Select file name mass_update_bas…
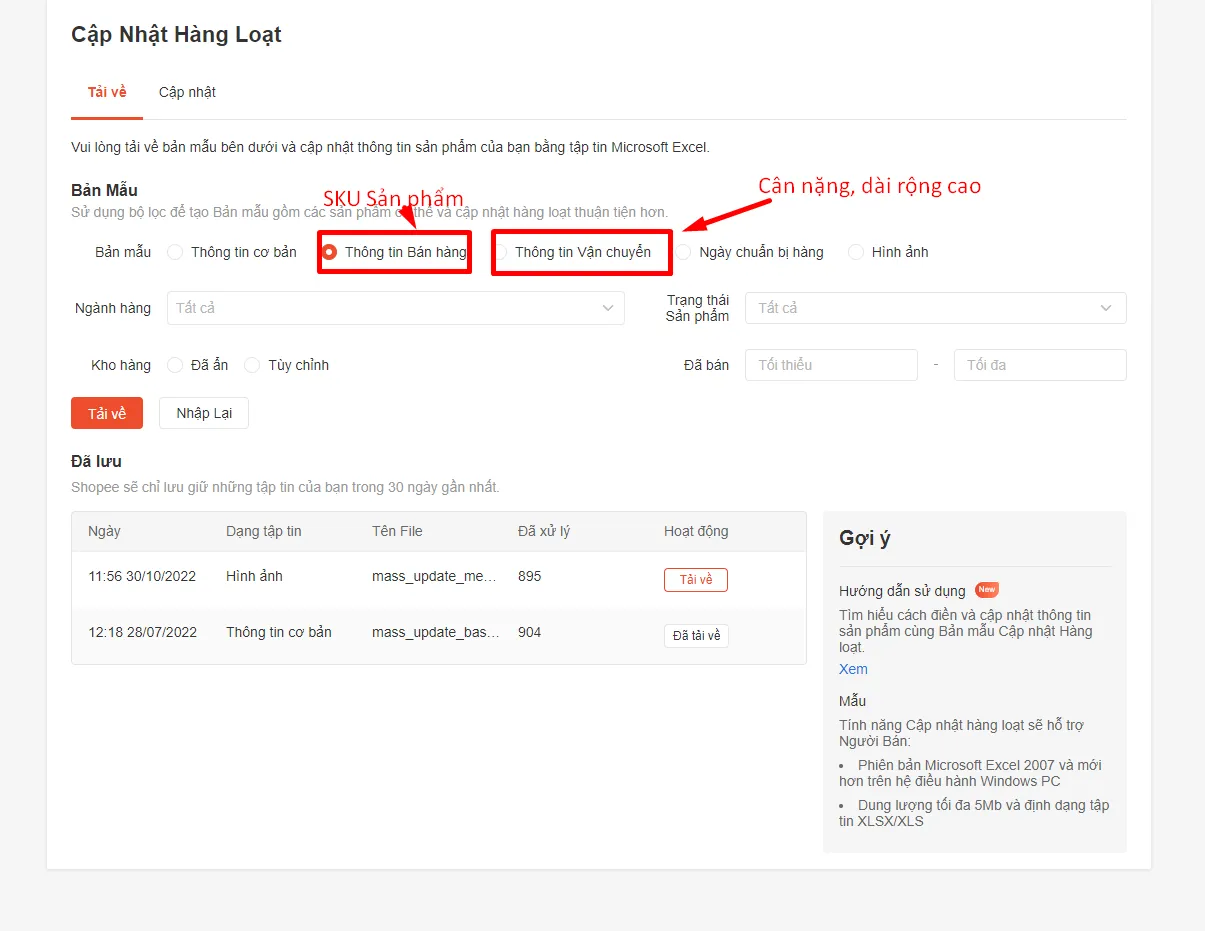 (436, 632)
